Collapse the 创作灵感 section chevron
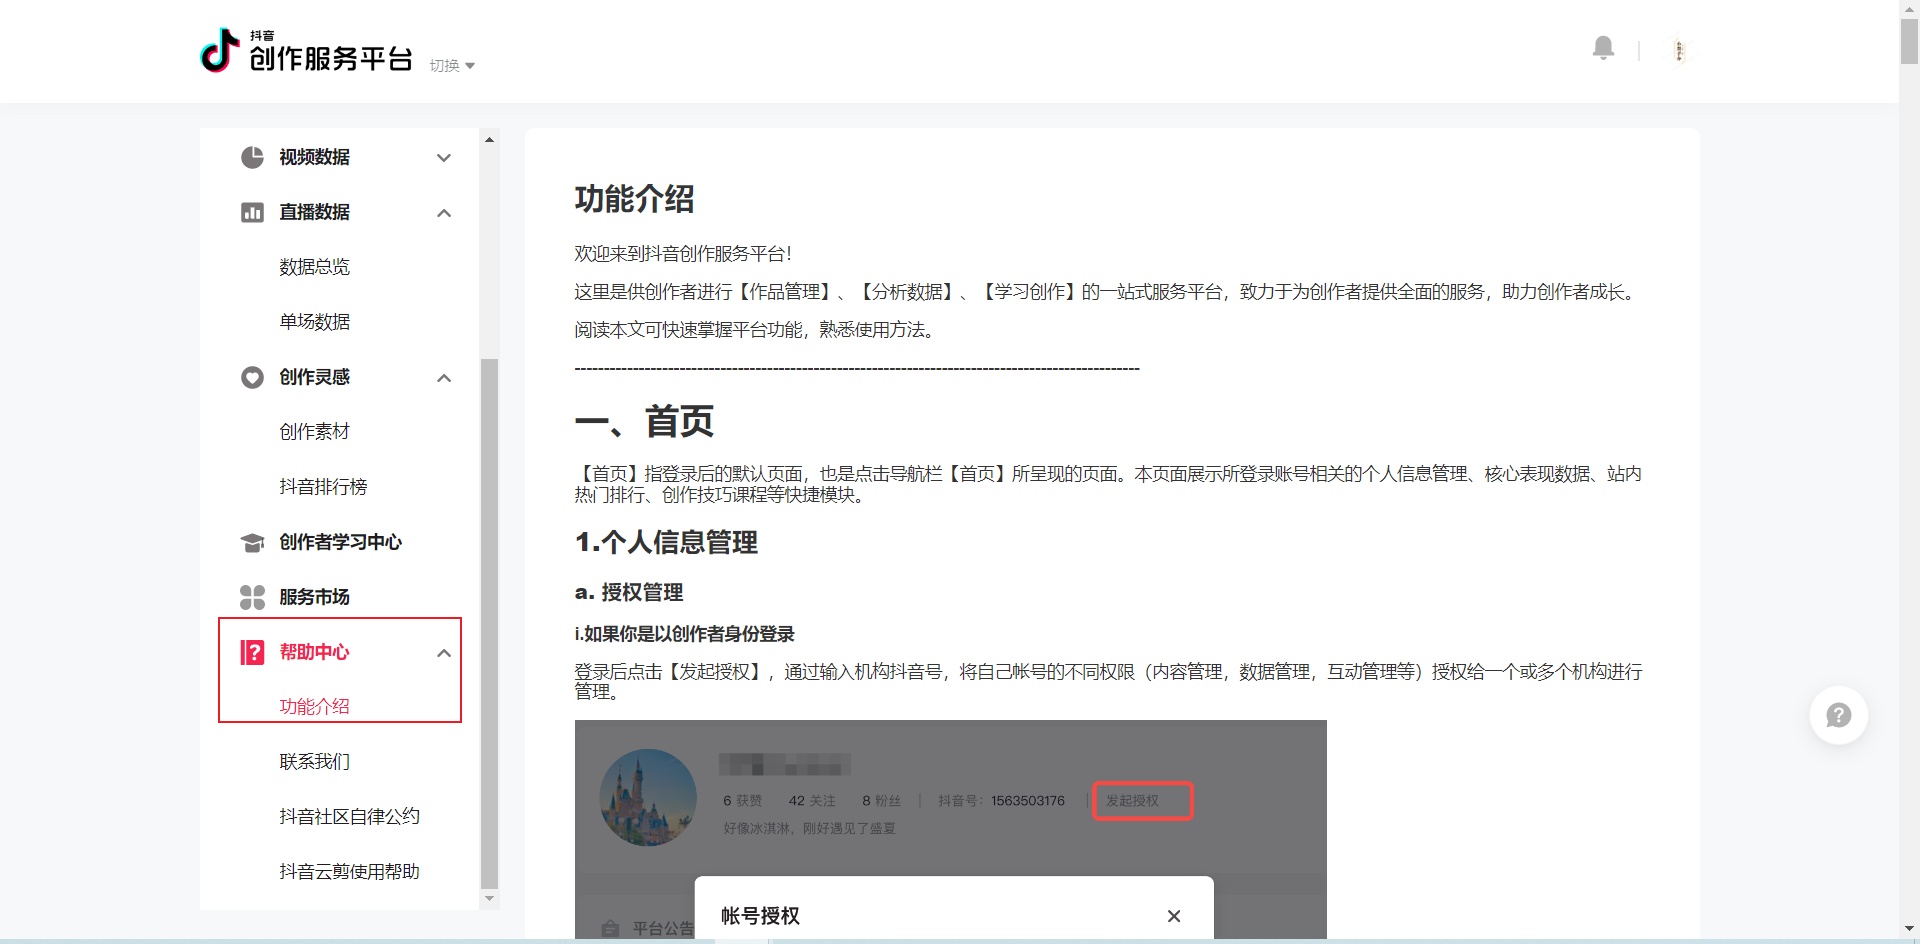The width and height of the screenshot is (1920, 944). (x=444, y=378)
